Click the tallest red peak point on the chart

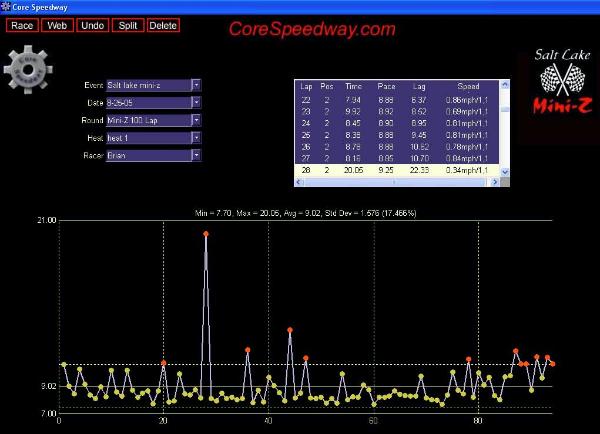[x=206, y=234]
